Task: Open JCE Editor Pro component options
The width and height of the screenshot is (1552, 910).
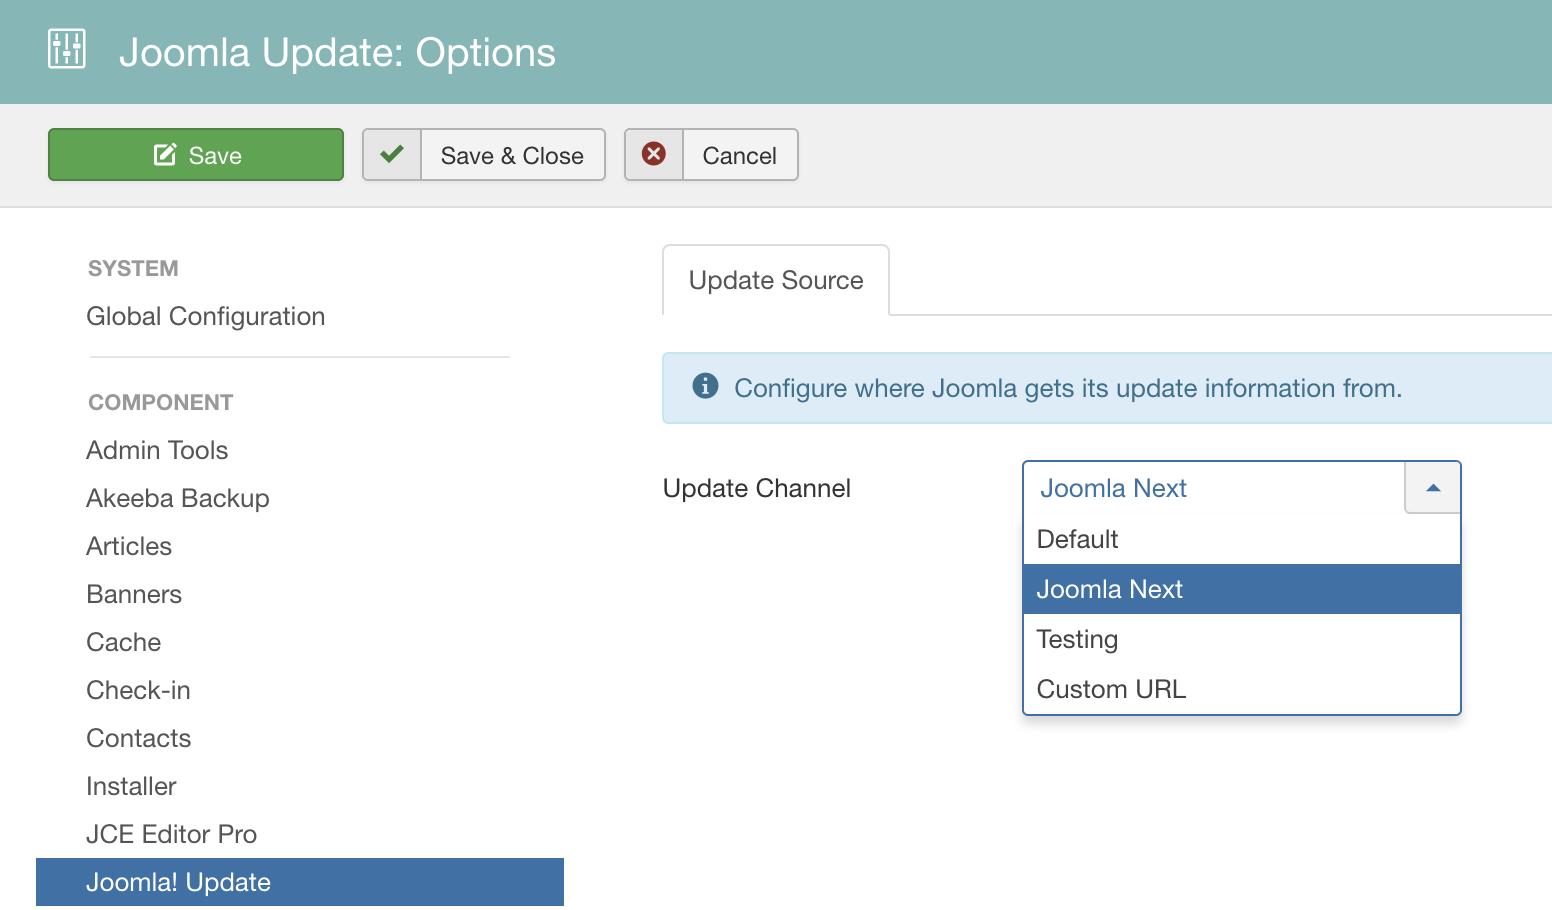Action: (x=172, y=834)
